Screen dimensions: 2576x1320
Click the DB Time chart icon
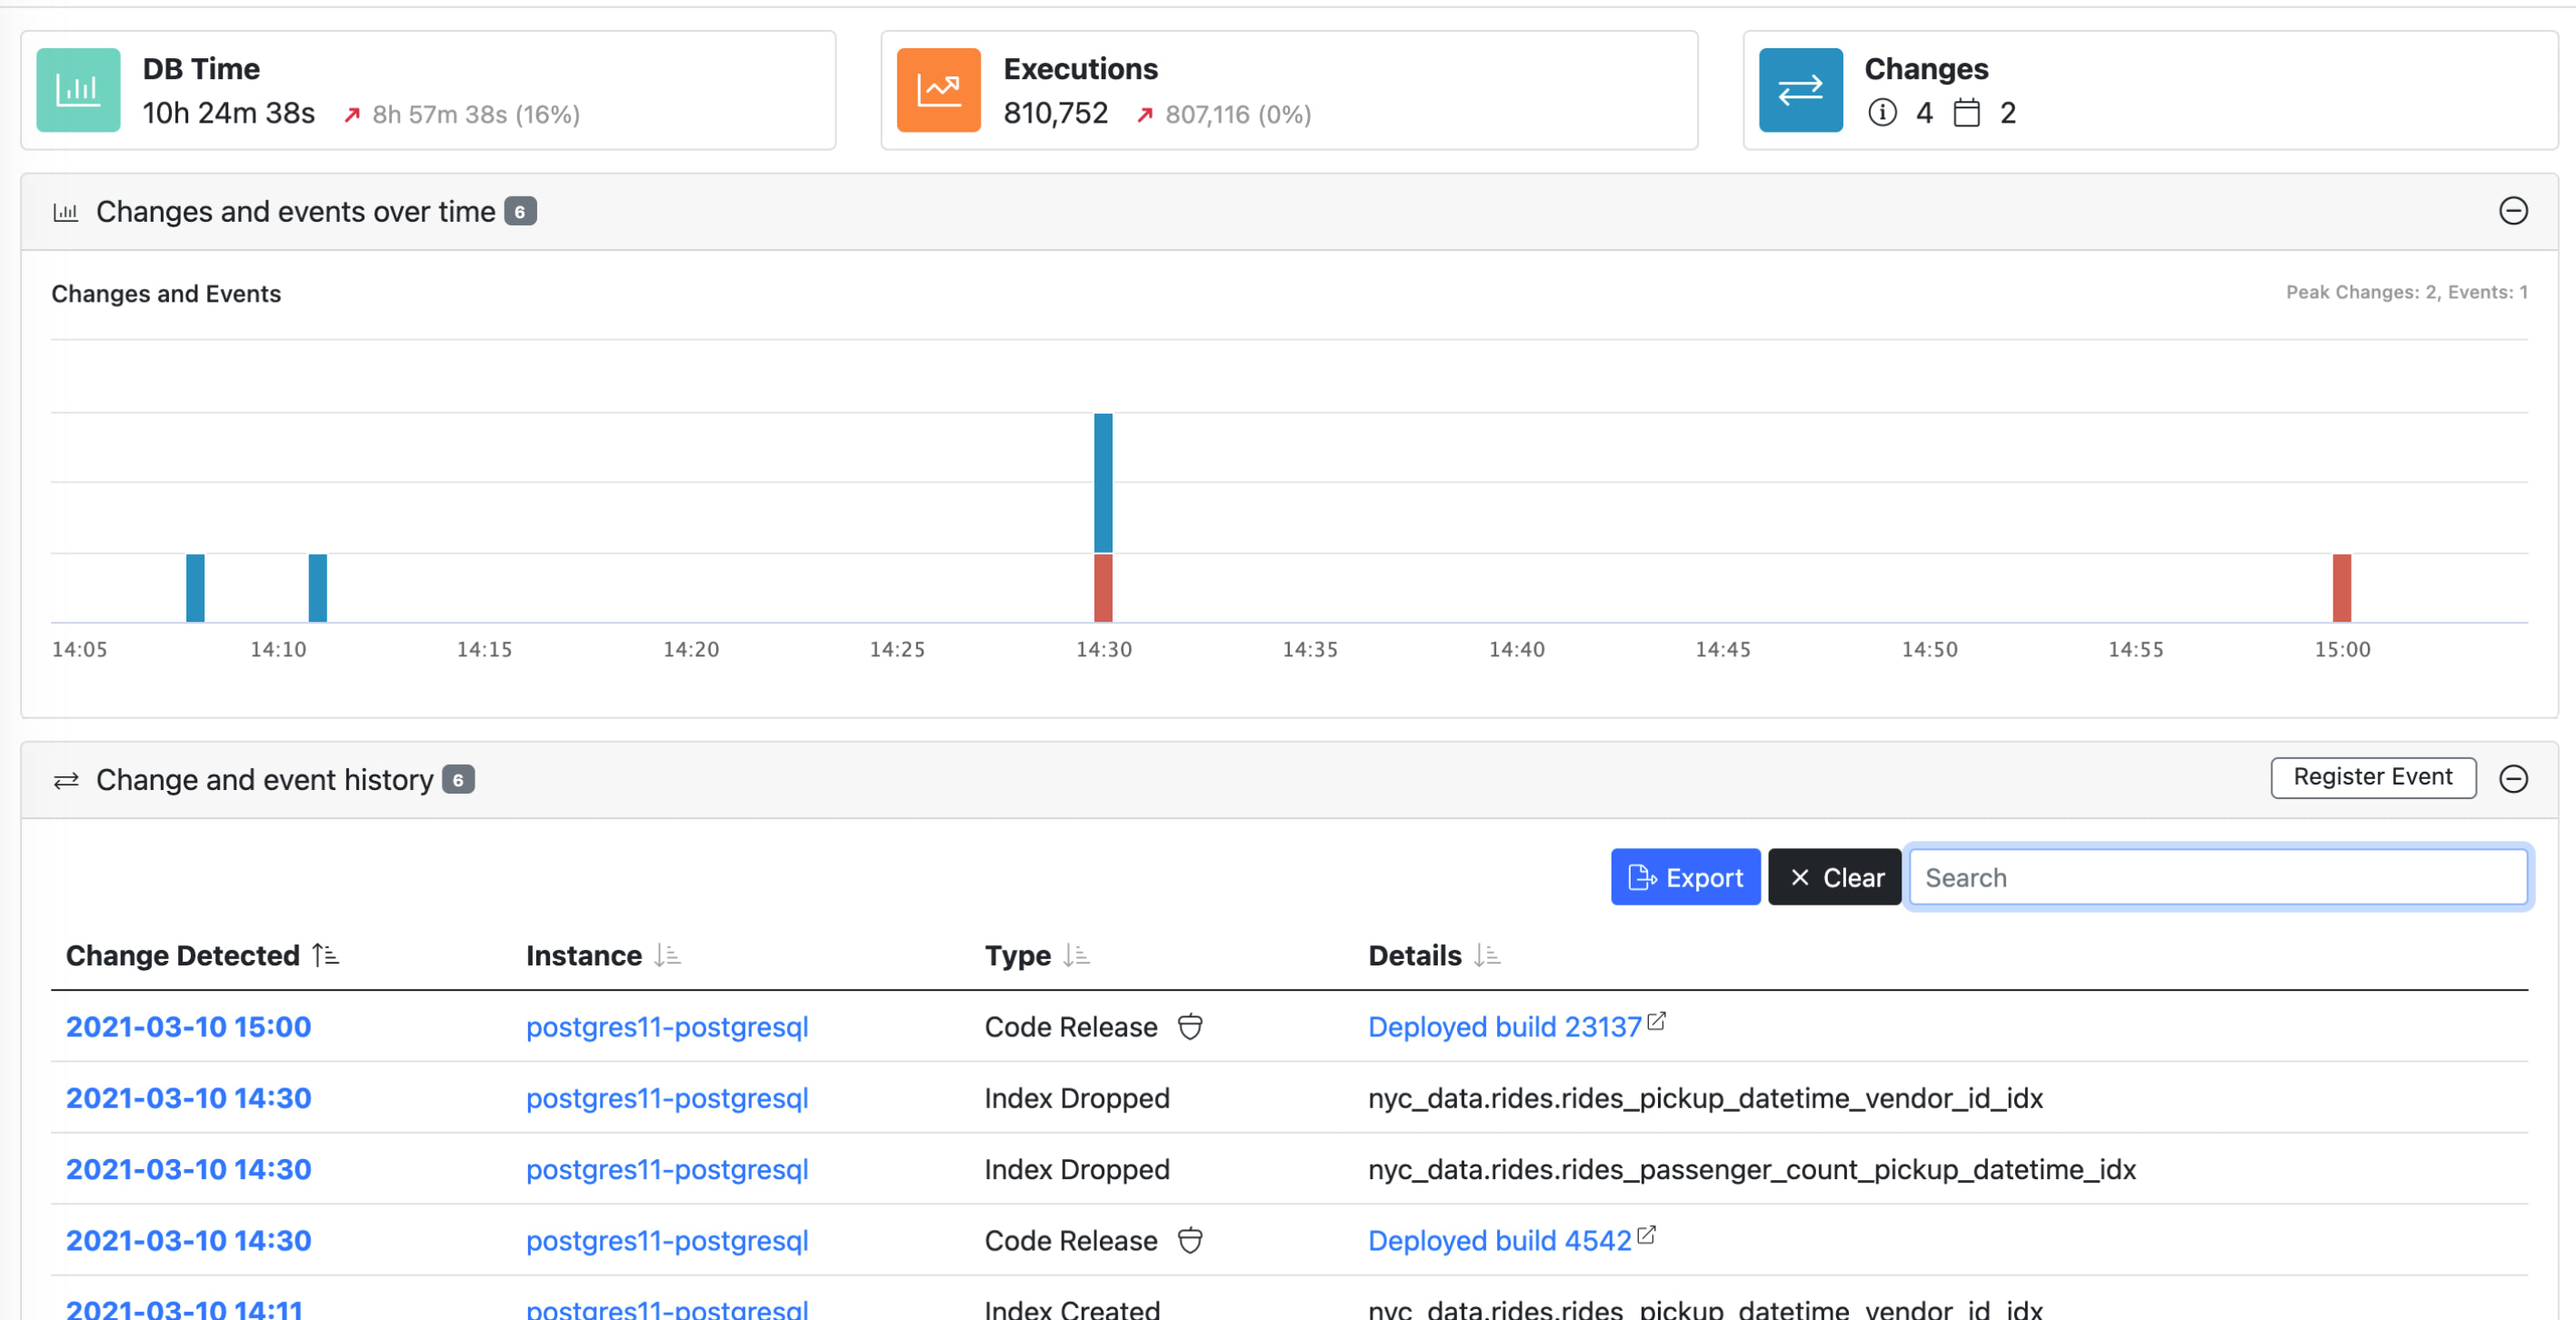pyautogui.click(x=77, y=90)
